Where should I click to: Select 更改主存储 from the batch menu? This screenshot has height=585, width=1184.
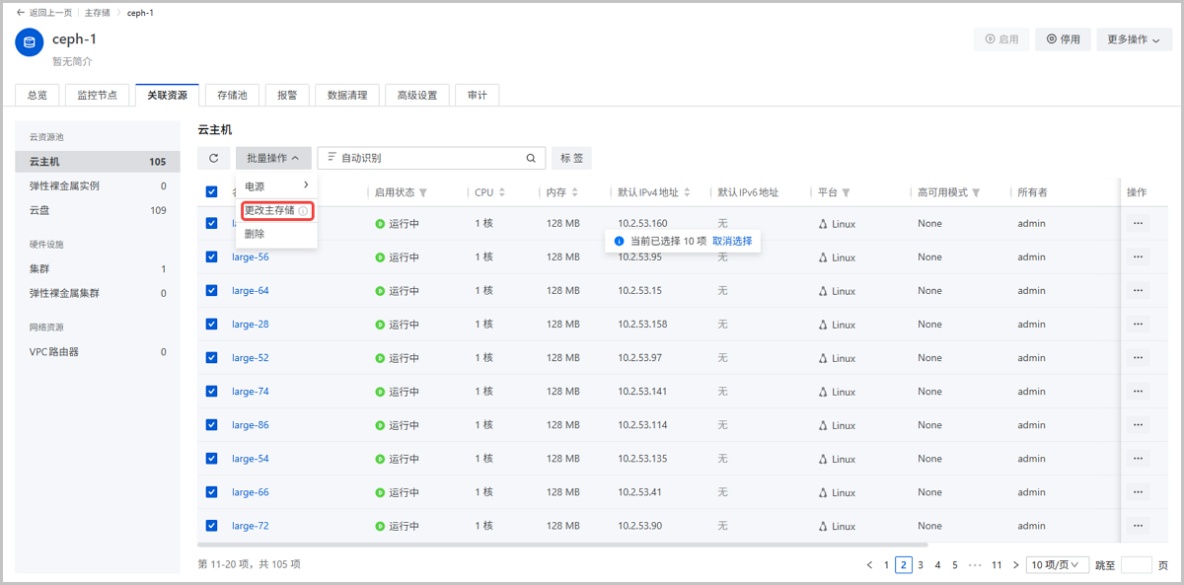pyautogui.click(x=275, y=210)
